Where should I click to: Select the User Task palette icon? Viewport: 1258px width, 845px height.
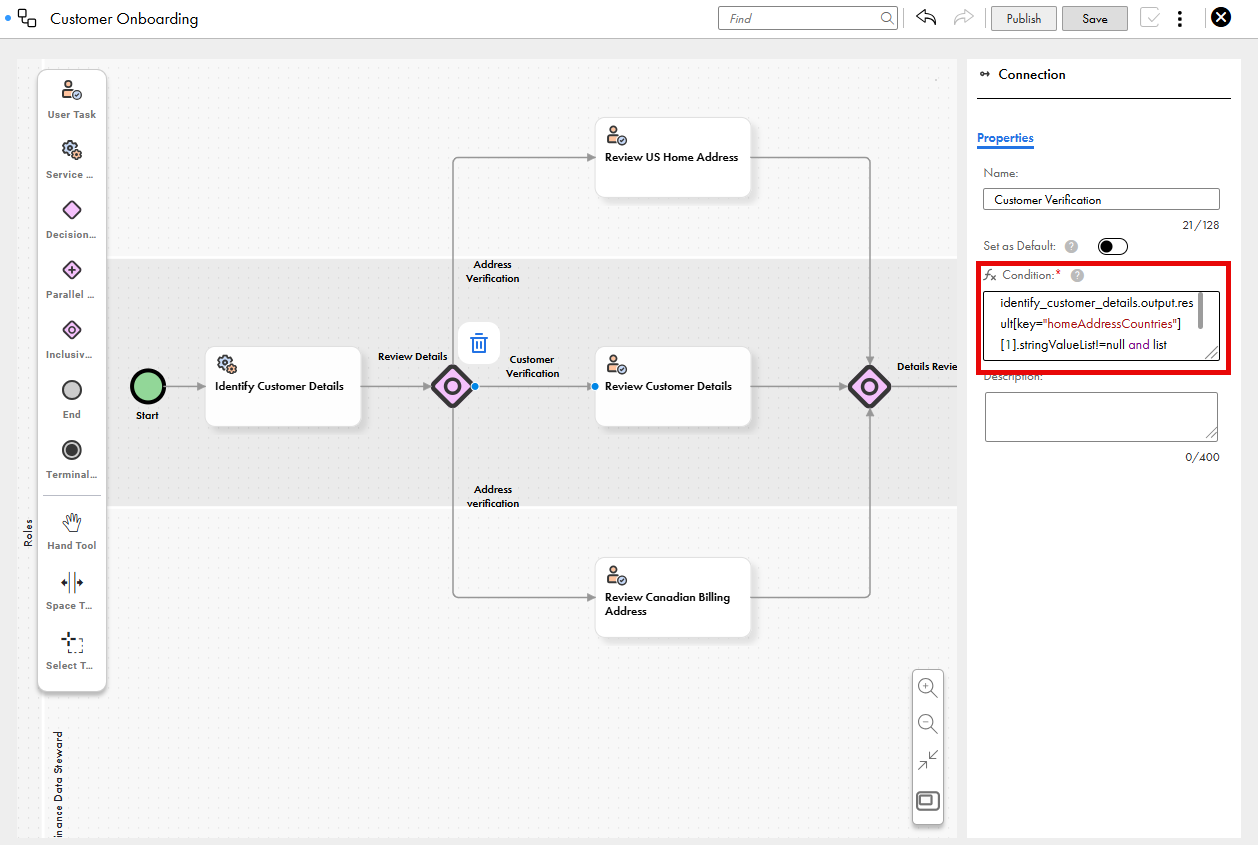point(71,91)
